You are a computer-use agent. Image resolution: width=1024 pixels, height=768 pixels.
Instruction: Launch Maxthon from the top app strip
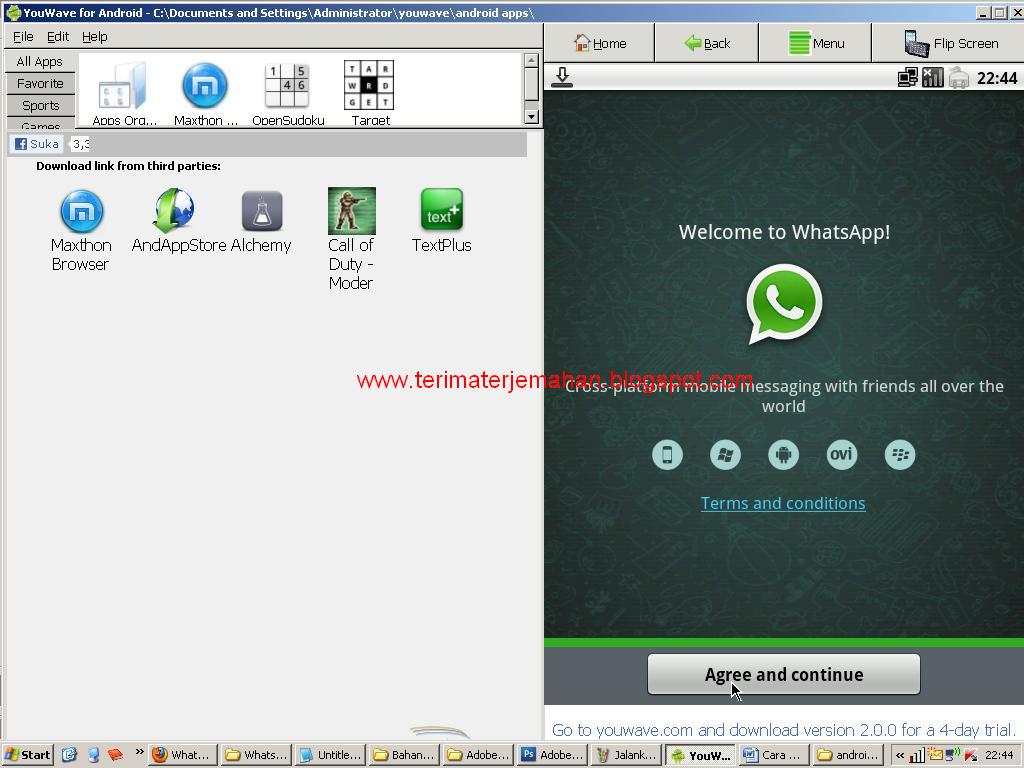click(204, 85)
